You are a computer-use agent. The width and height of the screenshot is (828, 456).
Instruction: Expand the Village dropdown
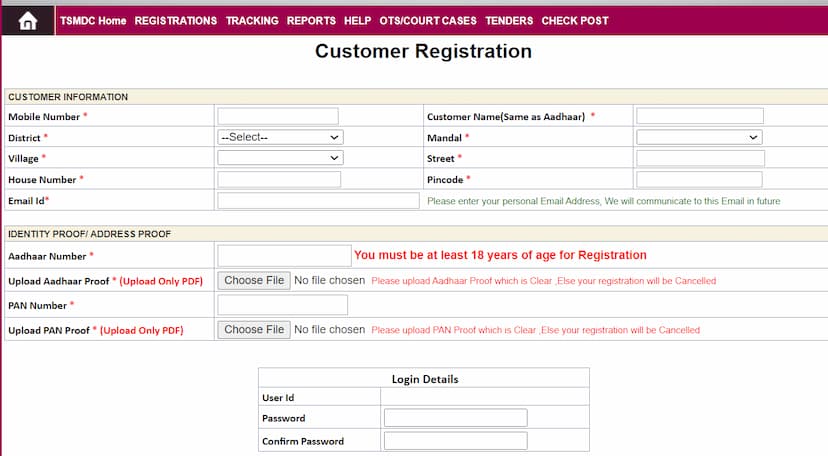point(280,158)
